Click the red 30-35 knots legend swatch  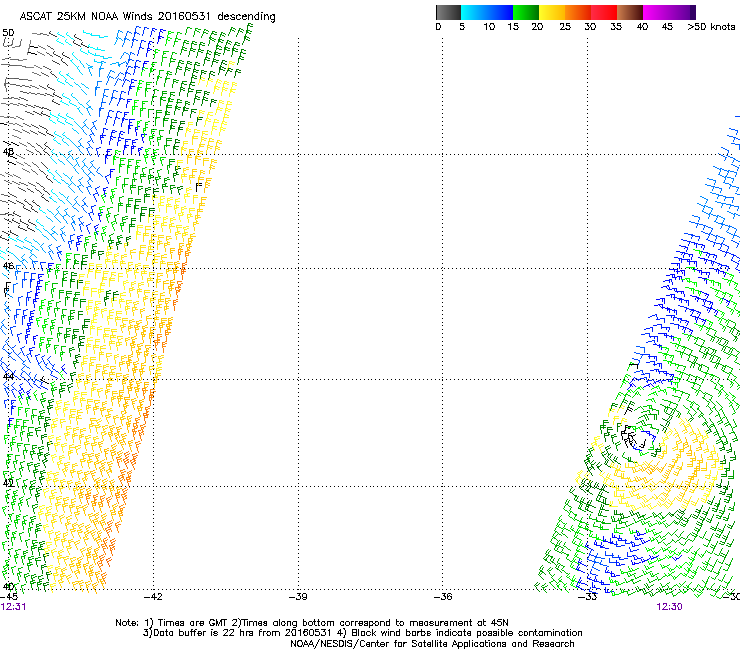click(x=604, y=12)
